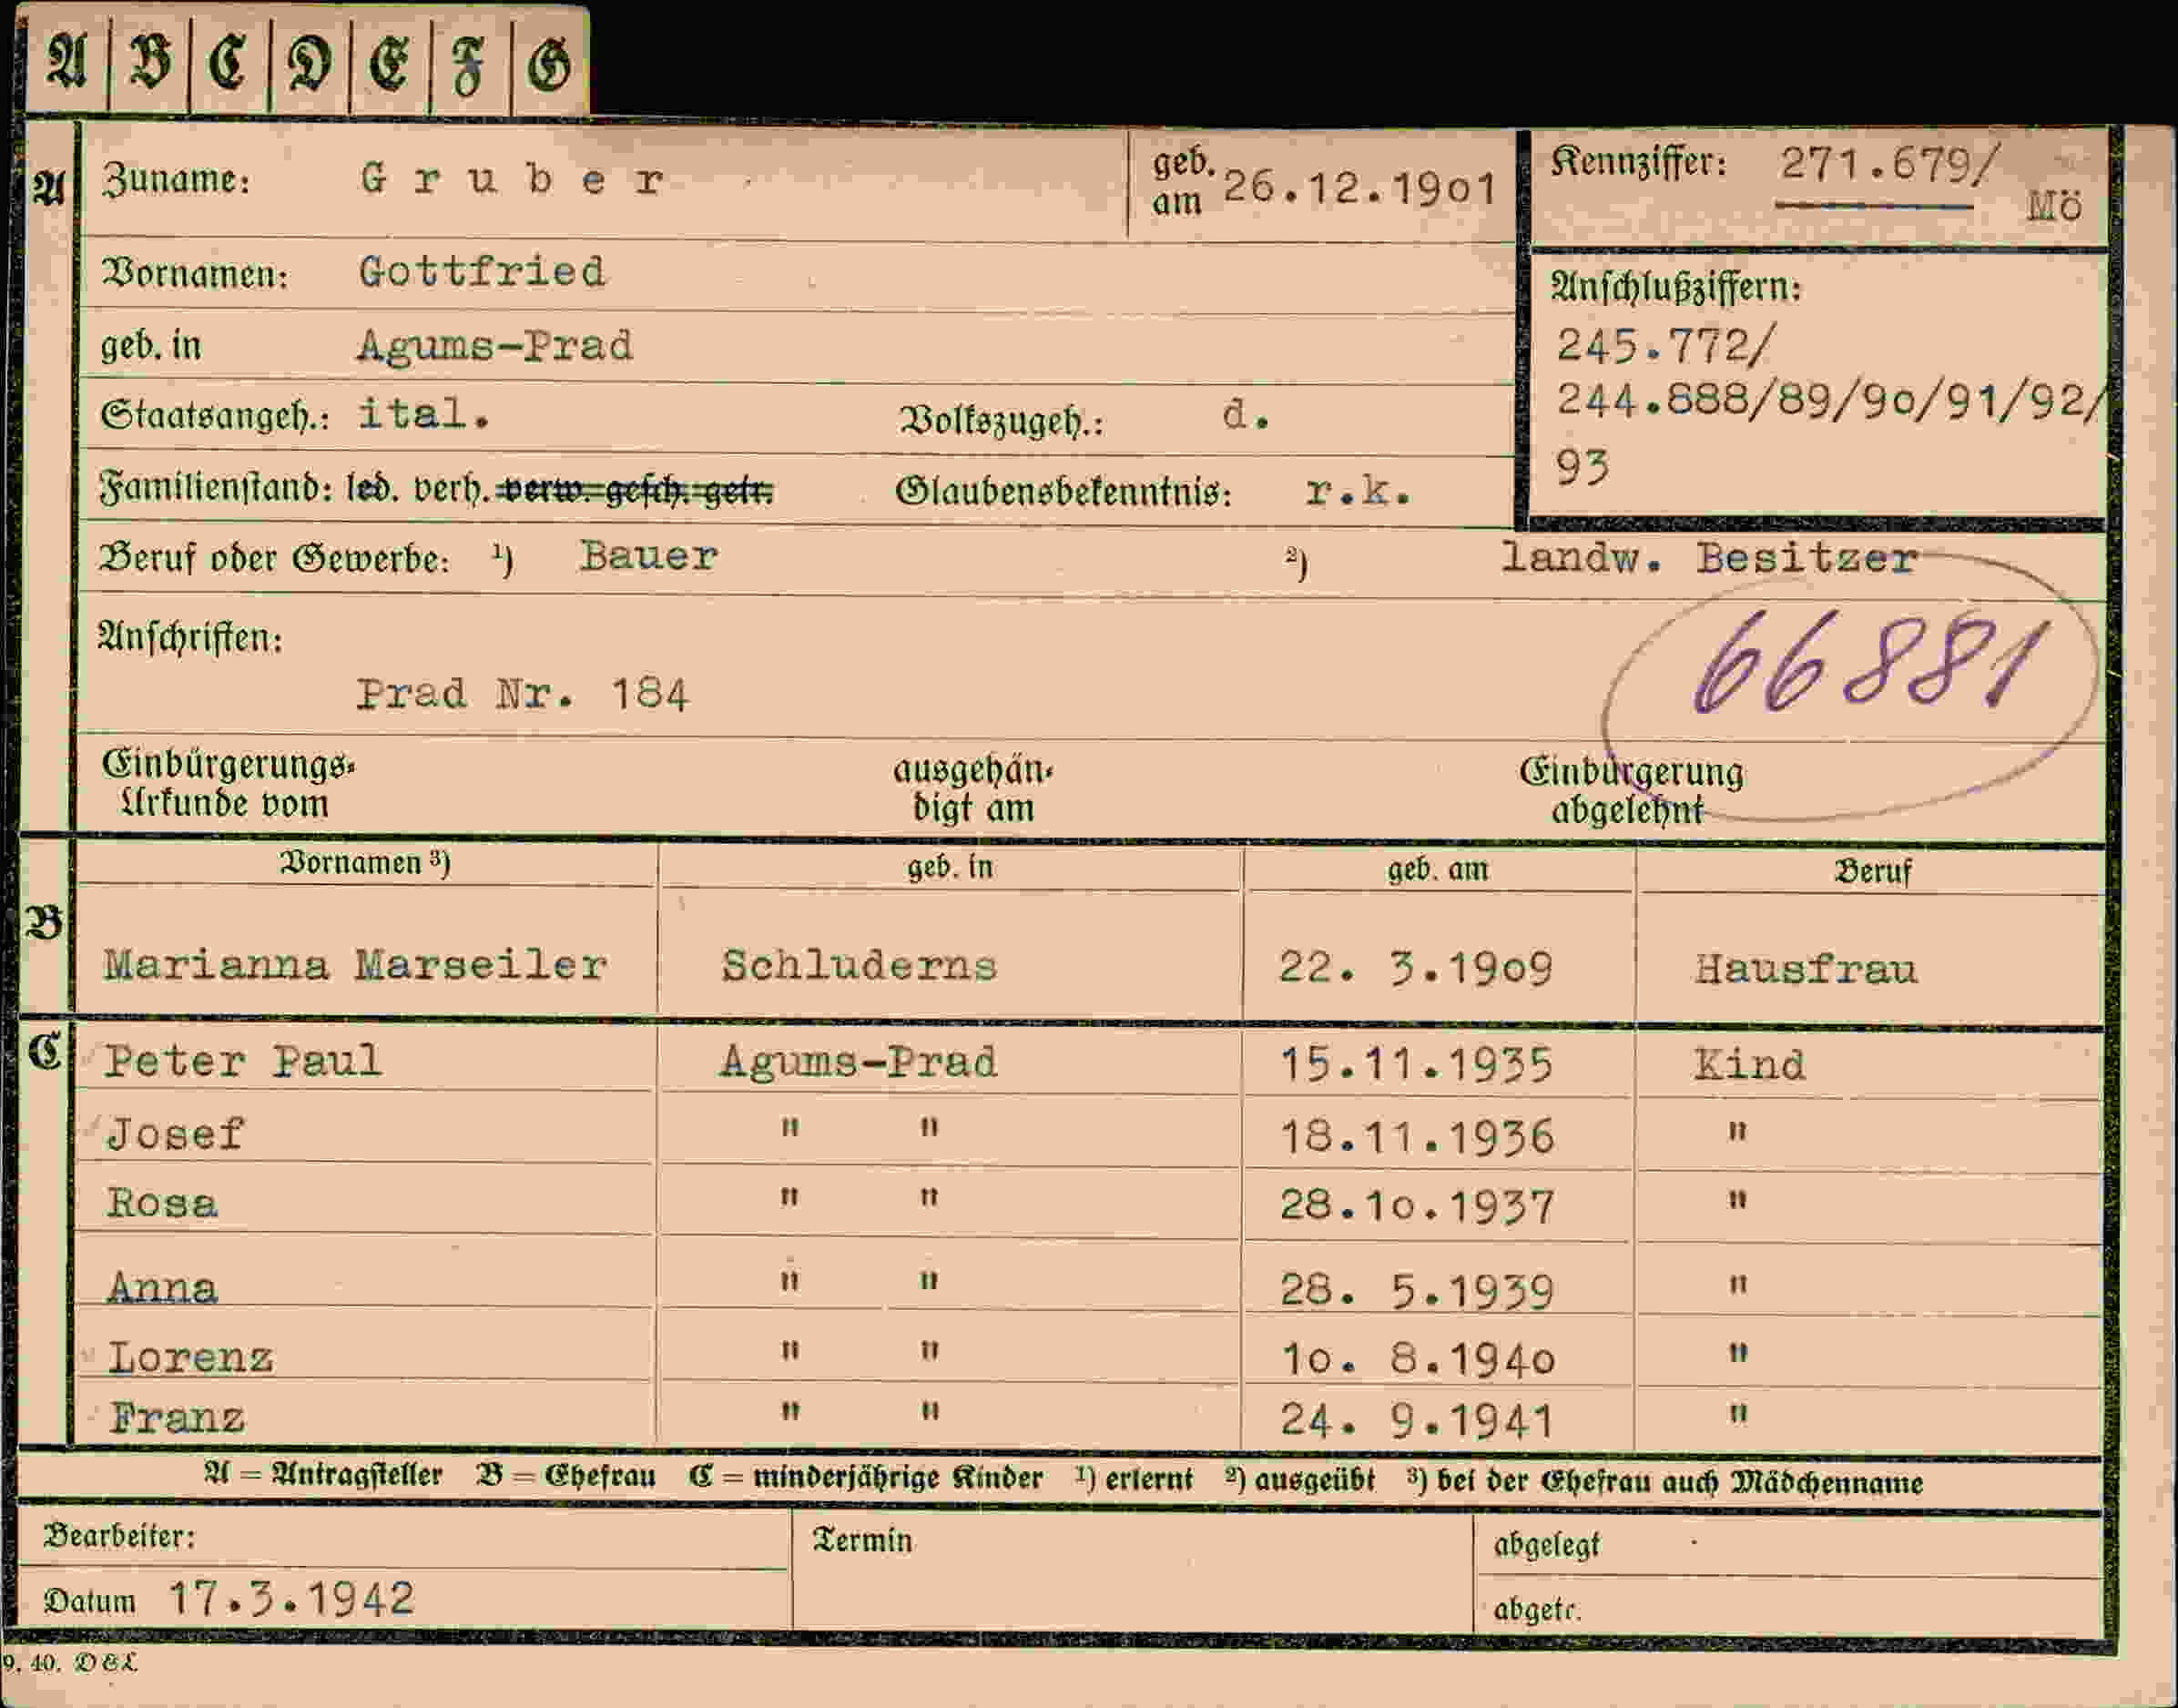2178x1708 pixels.
Task: Click the birth date '28.10.1937'
Action: (x=1417, y=1207)
